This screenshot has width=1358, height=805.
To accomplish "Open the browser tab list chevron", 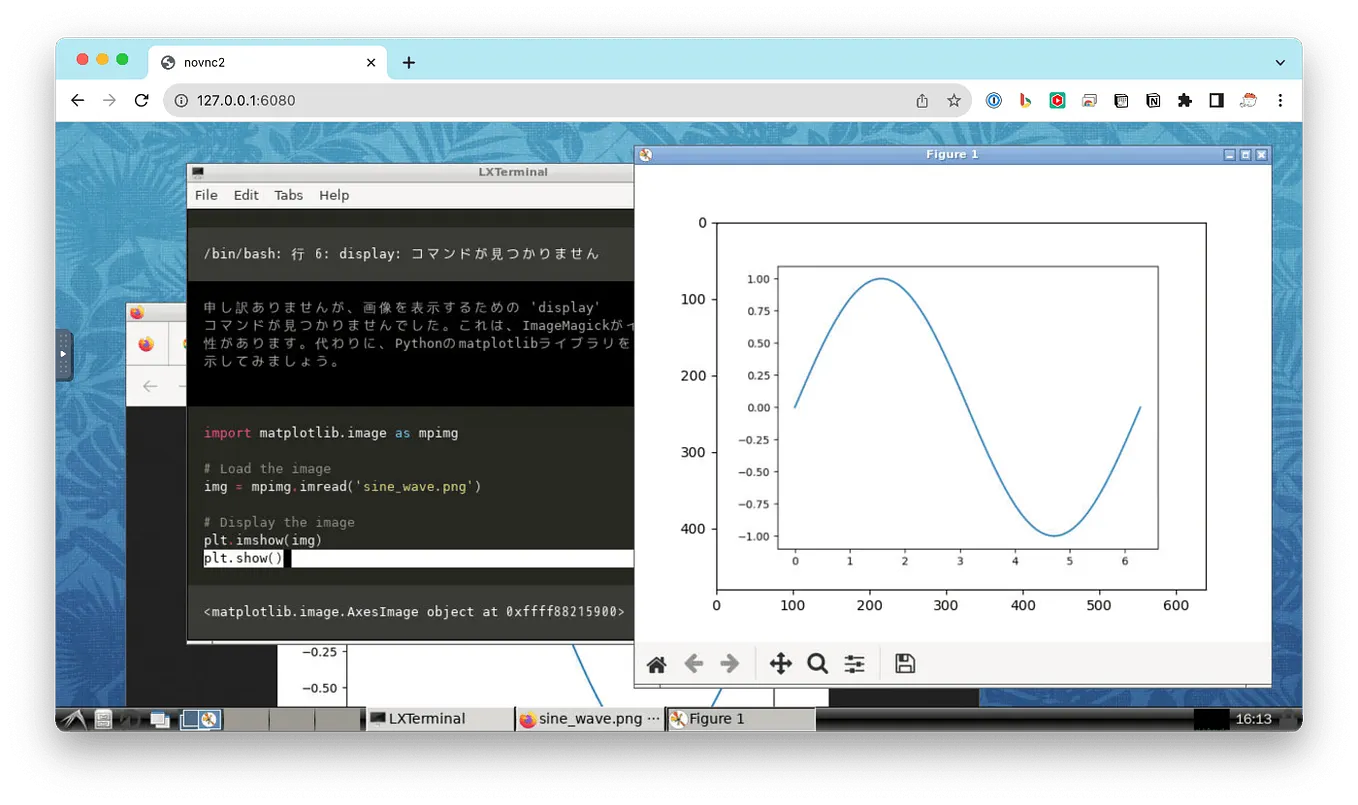I will (1281, 62).
